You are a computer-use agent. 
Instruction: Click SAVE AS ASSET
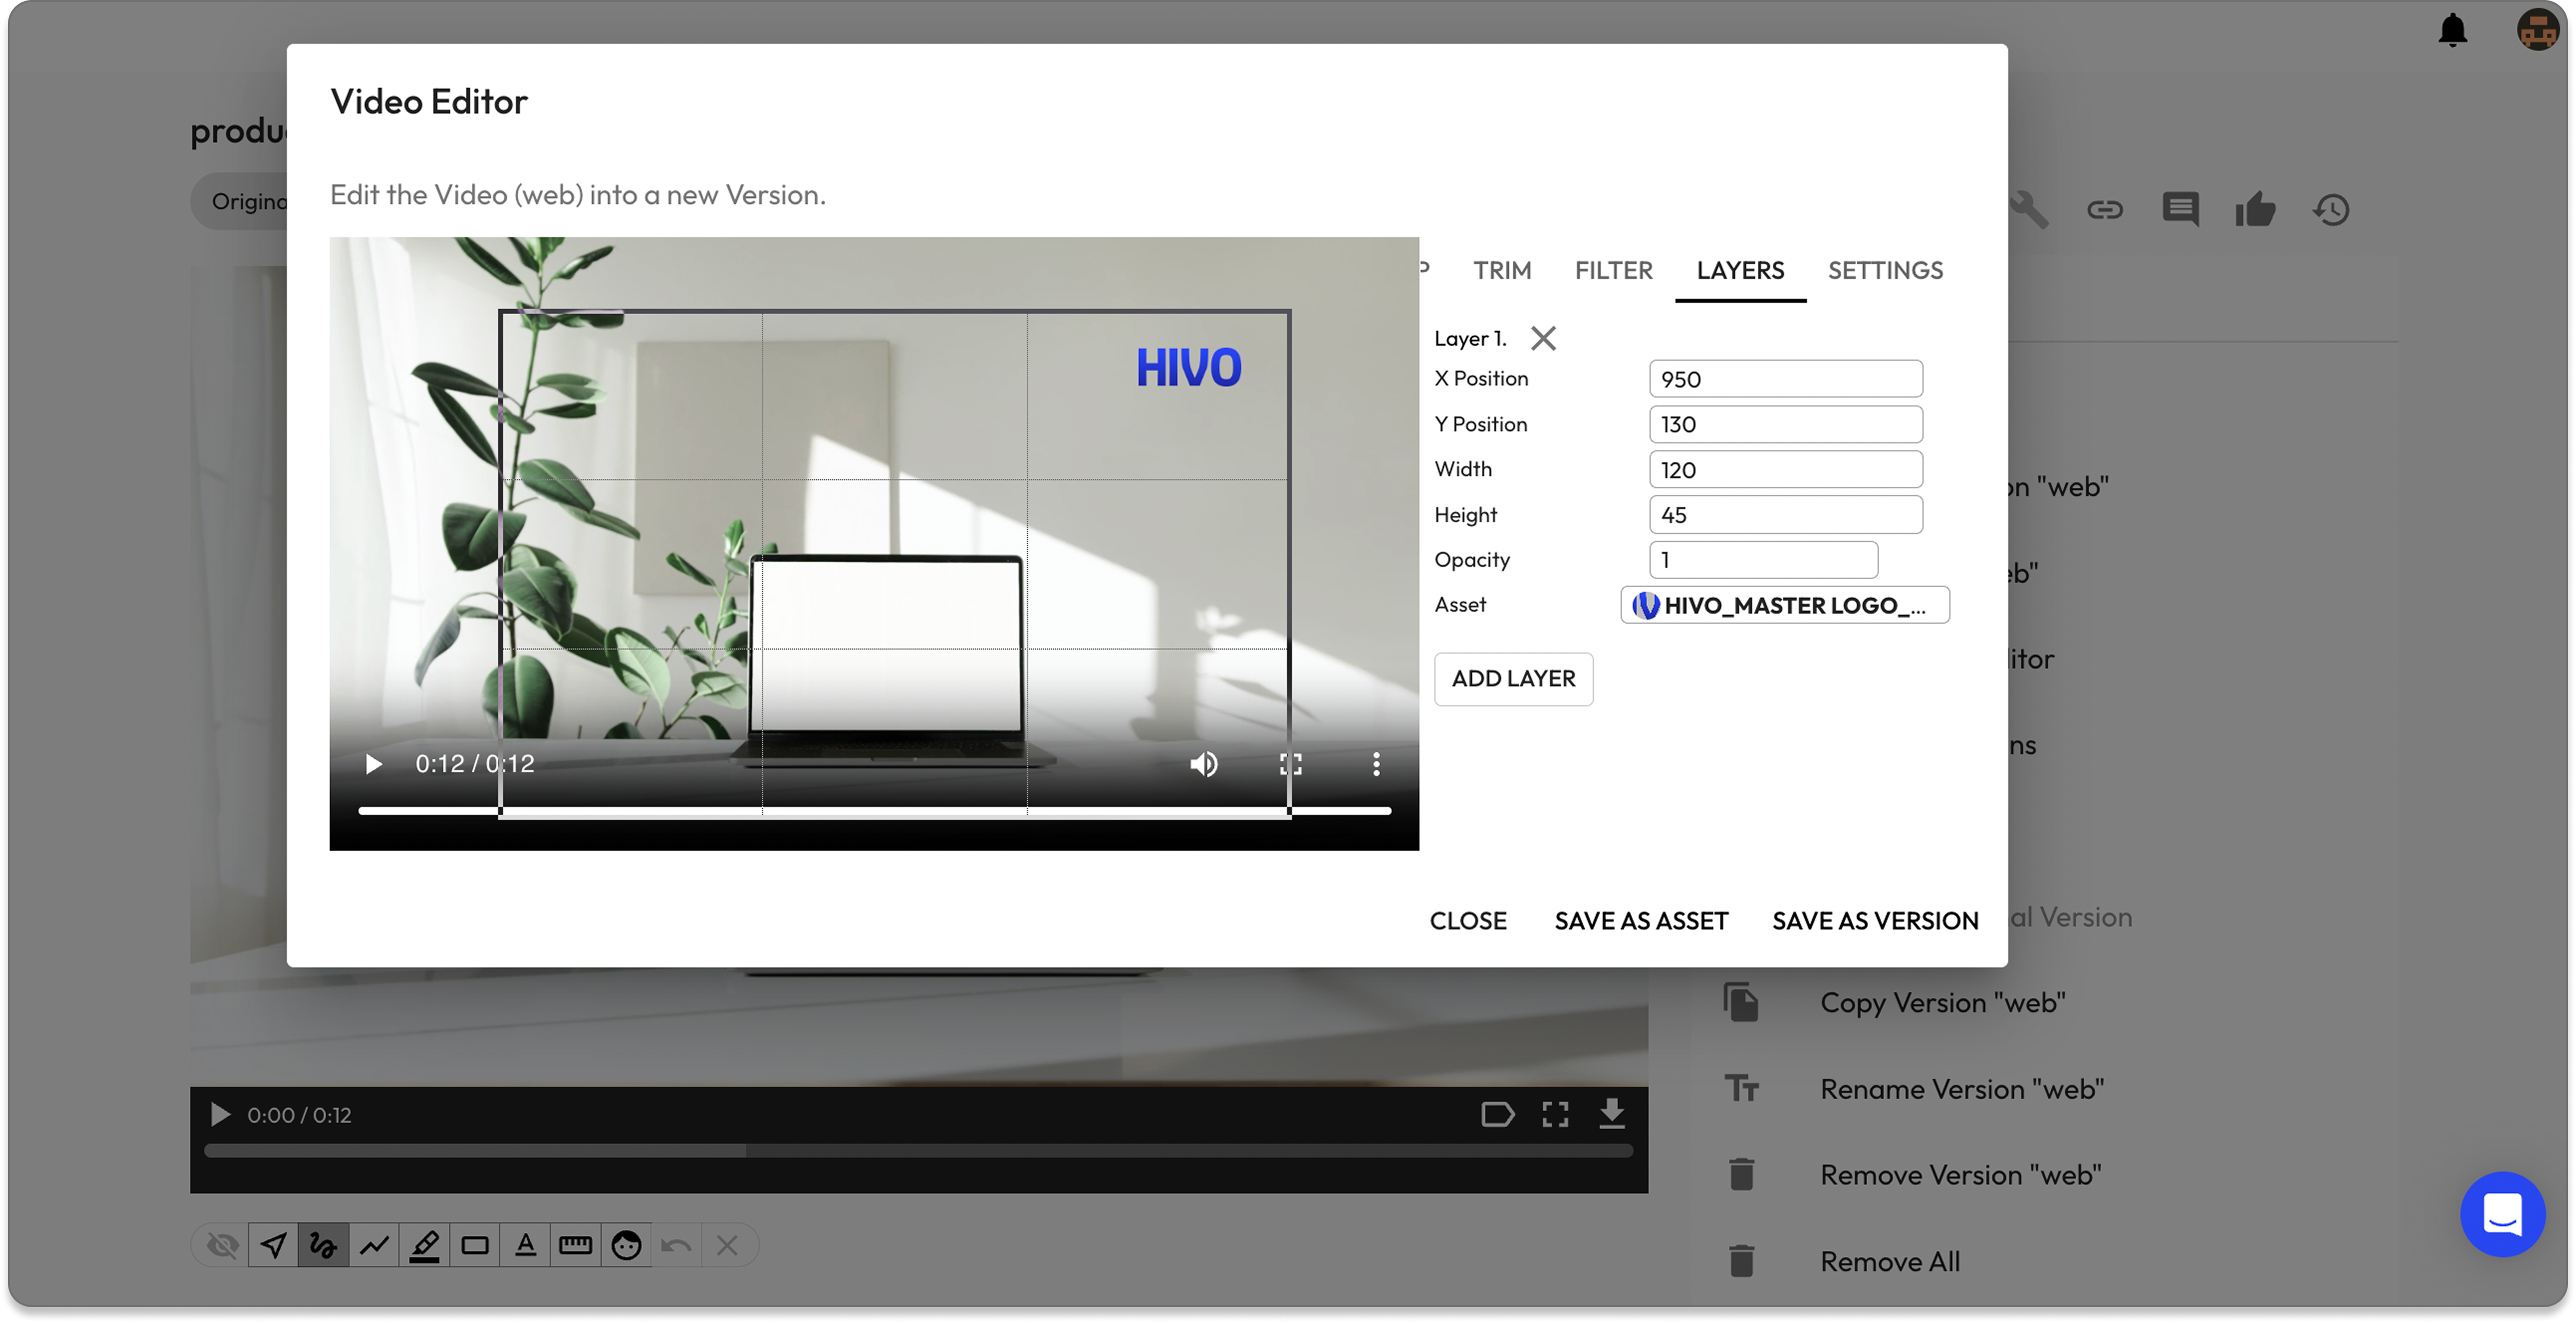1641,921
